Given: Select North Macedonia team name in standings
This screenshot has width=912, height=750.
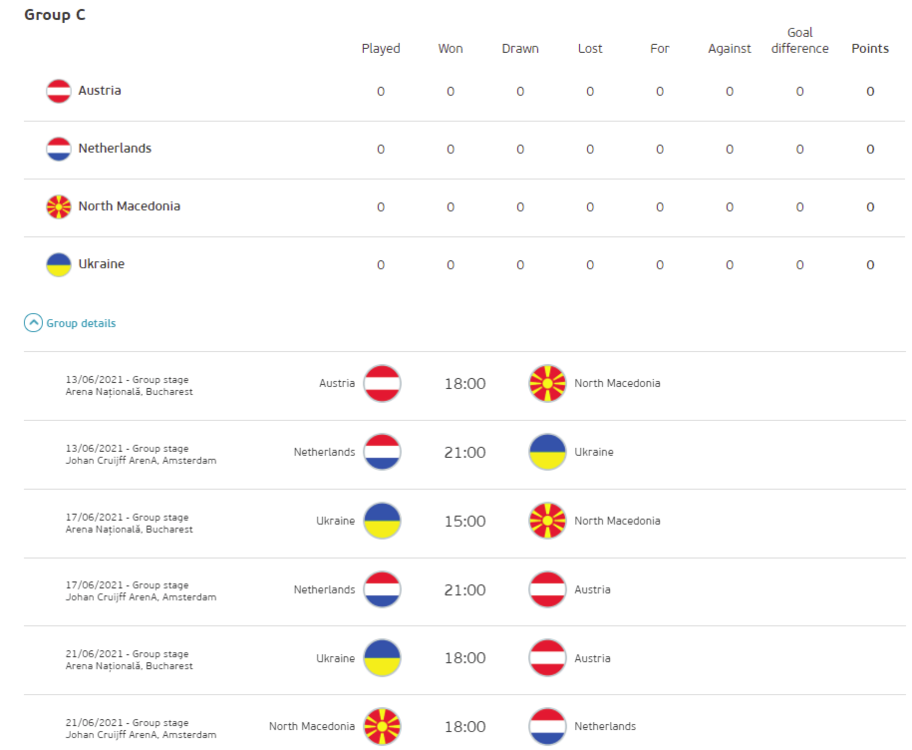Looking at the screenshot, I should click(129, 207).
